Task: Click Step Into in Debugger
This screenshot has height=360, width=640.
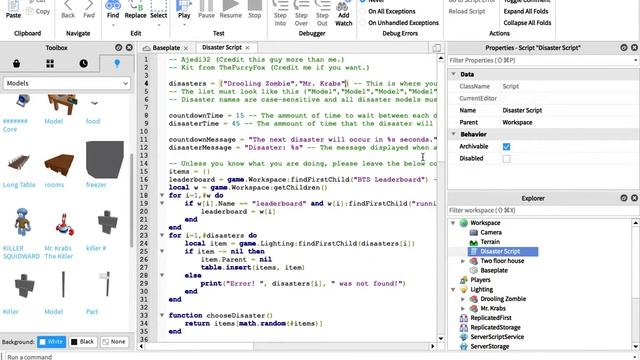Action: [280, 13]
